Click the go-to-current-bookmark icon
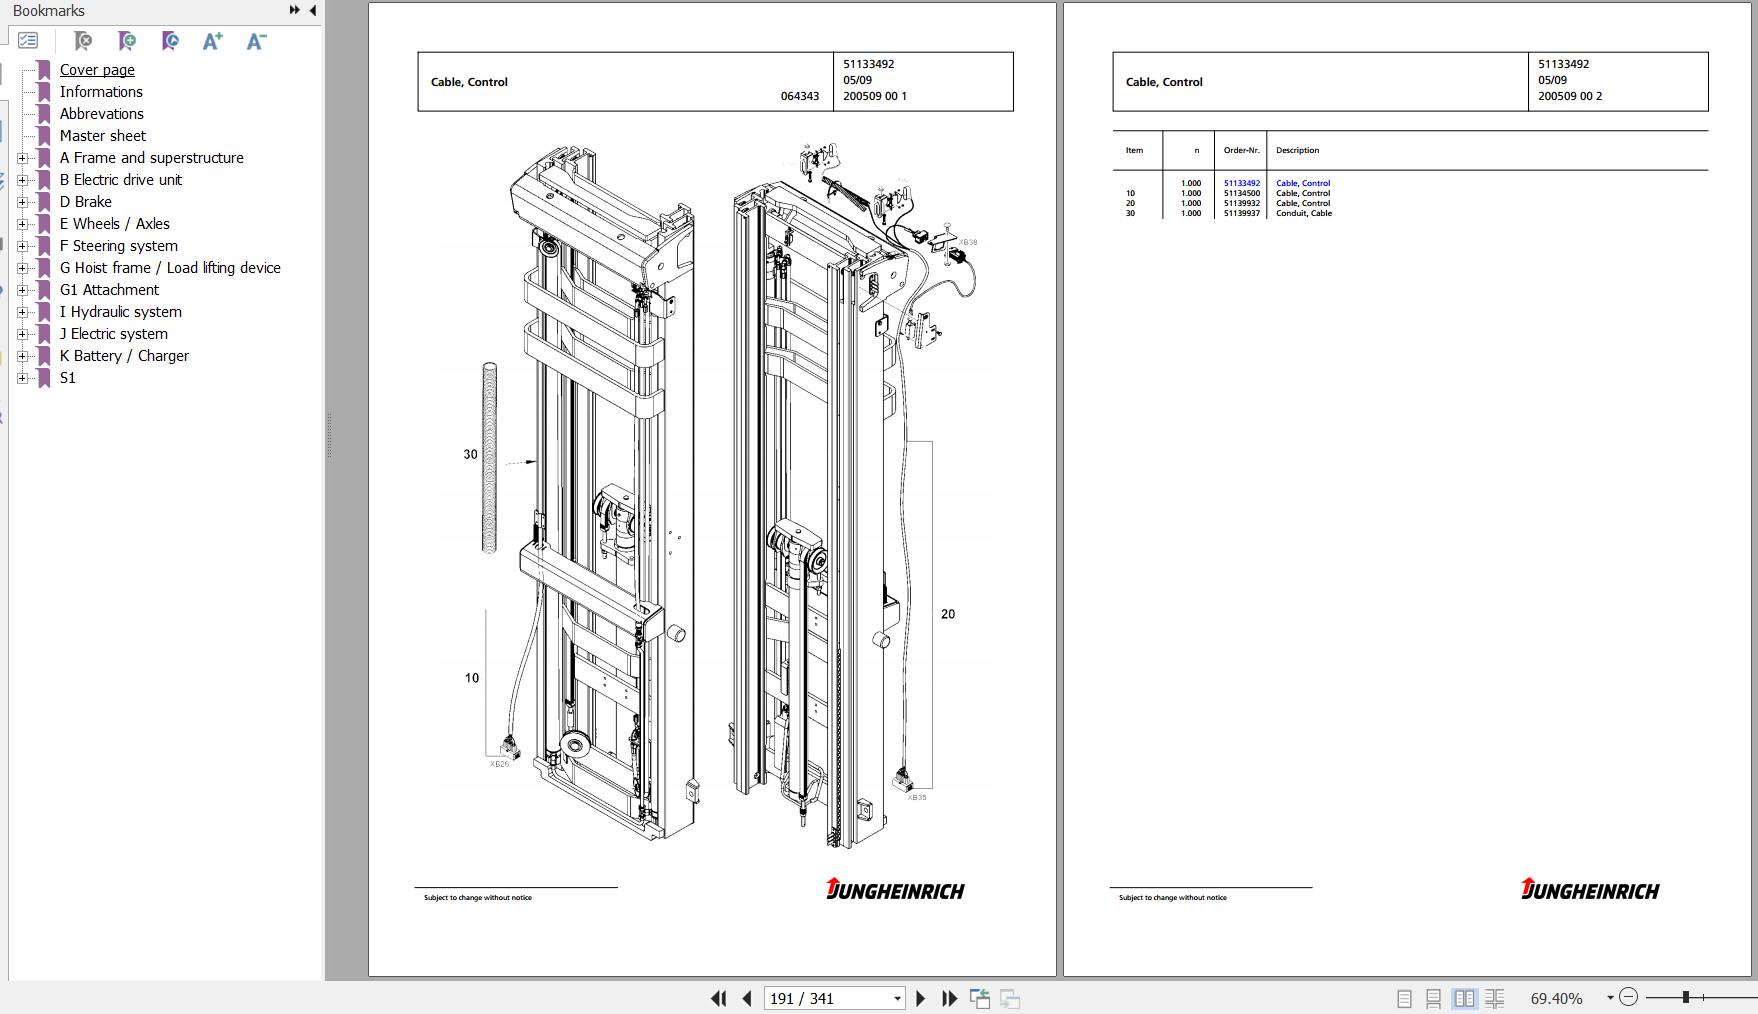The image size is (1758, 1014). [170, 41]
